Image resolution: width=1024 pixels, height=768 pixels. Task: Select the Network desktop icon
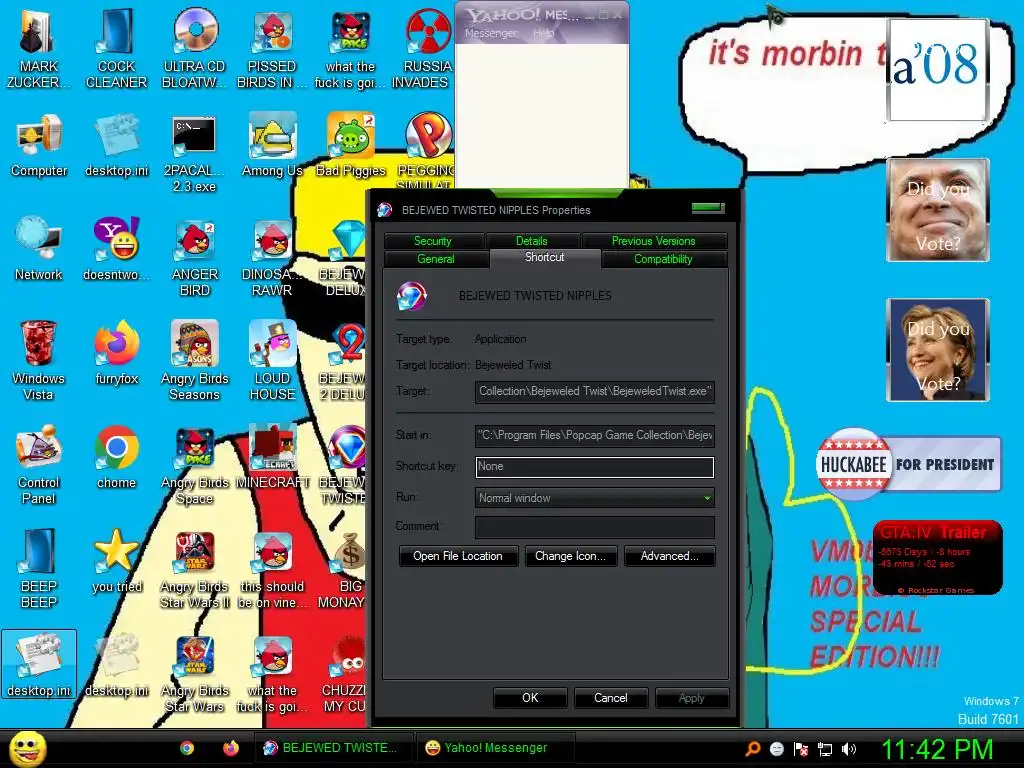[x=39, y=249]
